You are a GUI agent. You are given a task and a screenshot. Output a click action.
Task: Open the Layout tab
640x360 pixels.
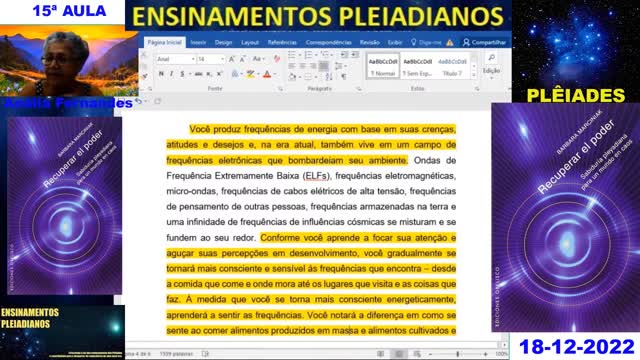coord(250,42)
